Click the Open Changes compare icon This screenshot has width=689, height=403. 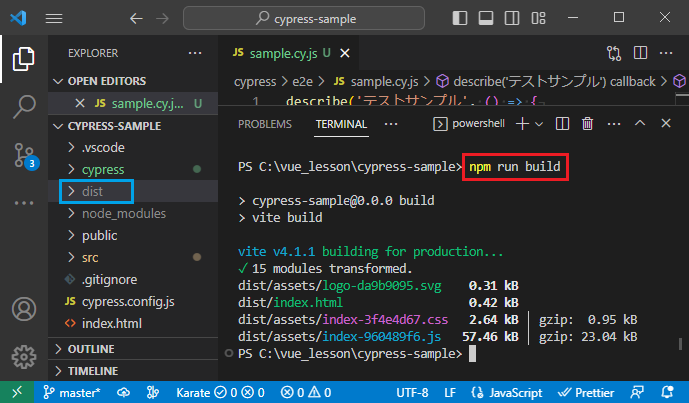pos(614,53)
